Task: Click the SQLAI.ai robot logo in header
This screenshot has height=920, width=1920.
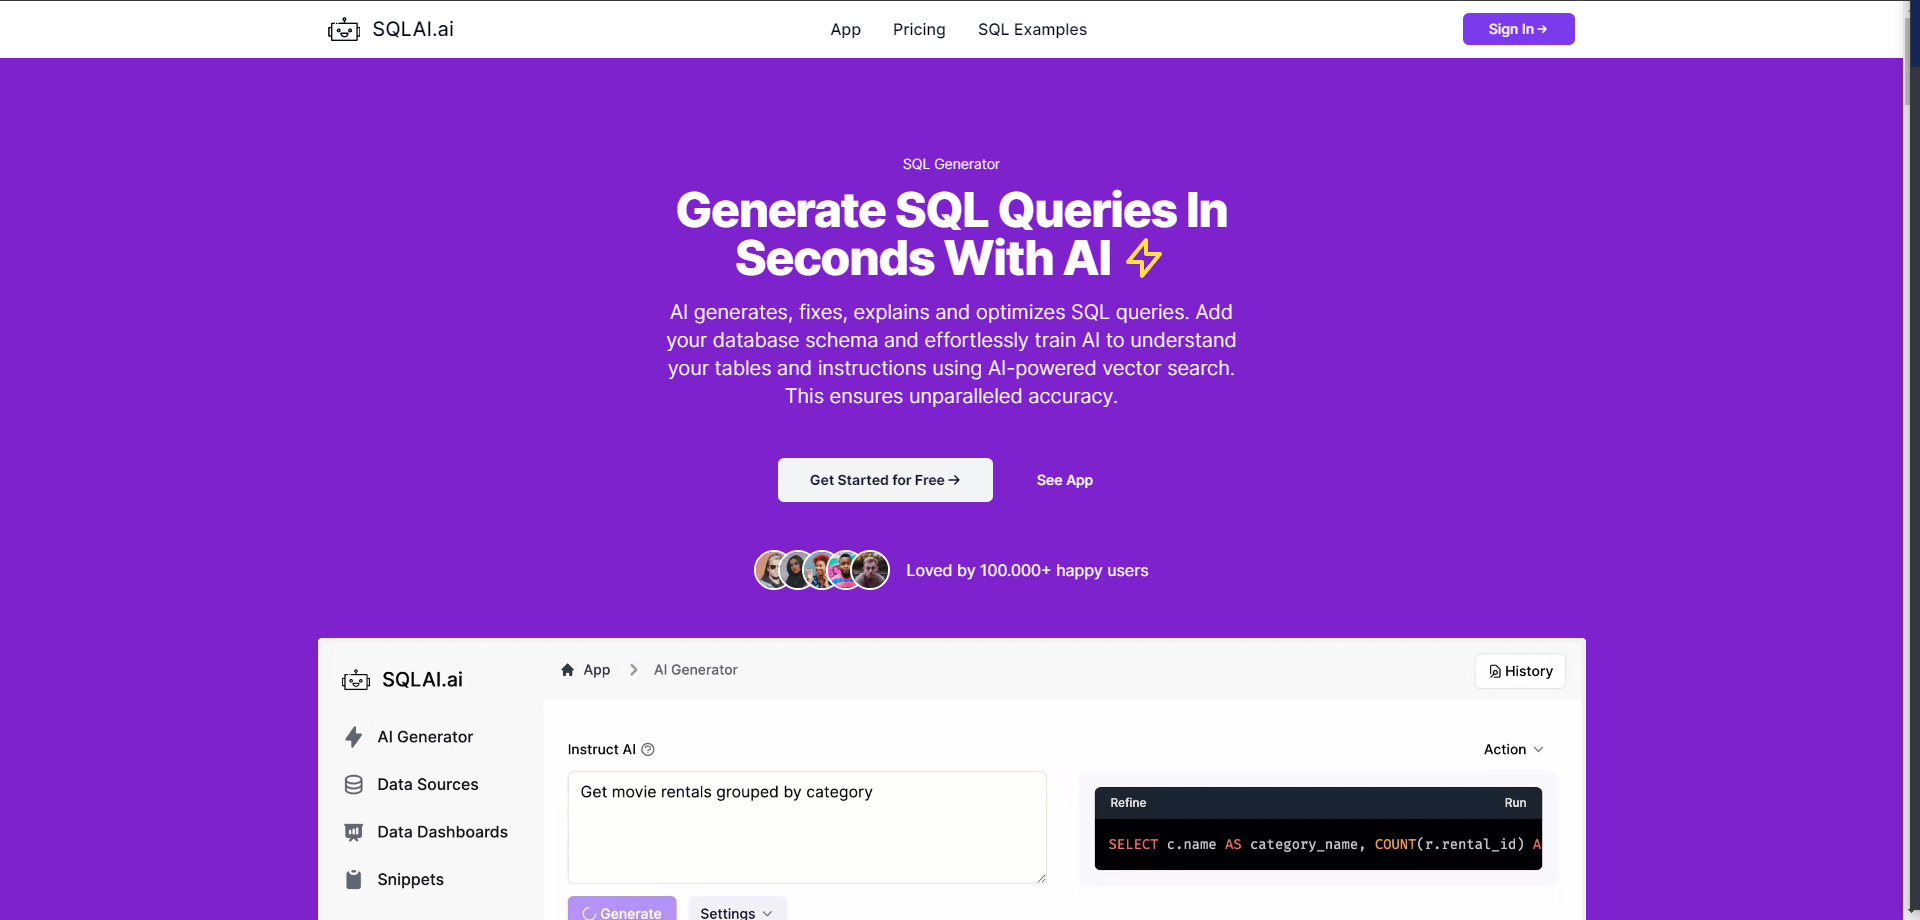Action: click(344, 29)
